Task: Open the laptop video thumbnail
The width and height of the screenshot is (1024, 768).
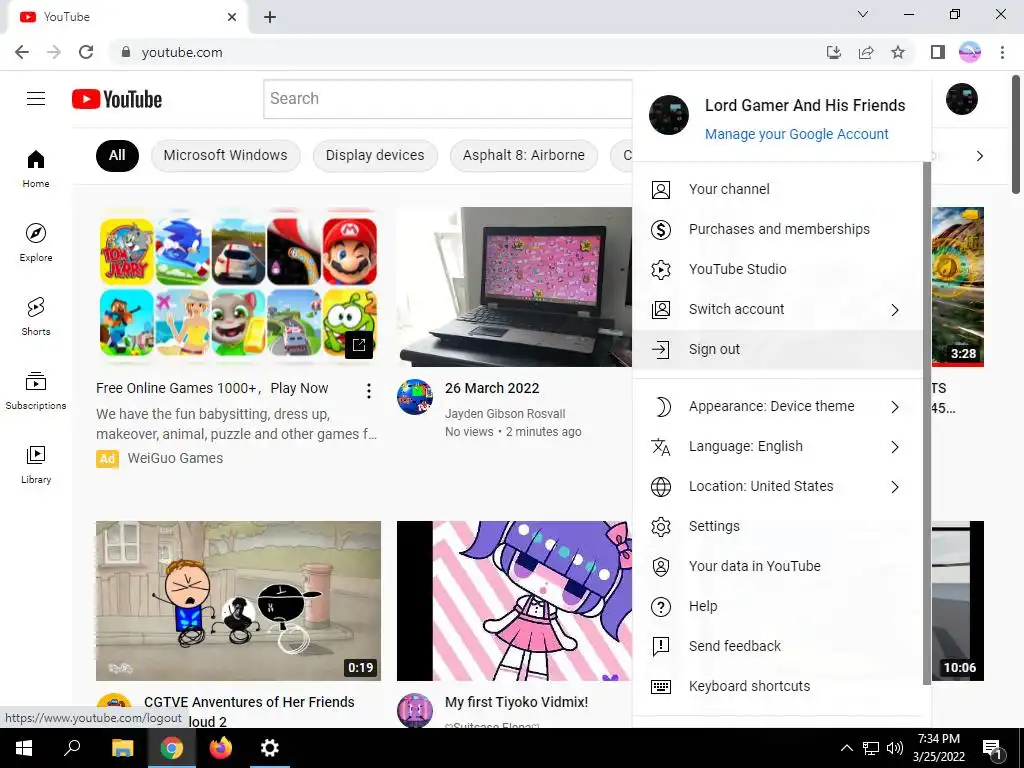Action: (x=515, y=287)
